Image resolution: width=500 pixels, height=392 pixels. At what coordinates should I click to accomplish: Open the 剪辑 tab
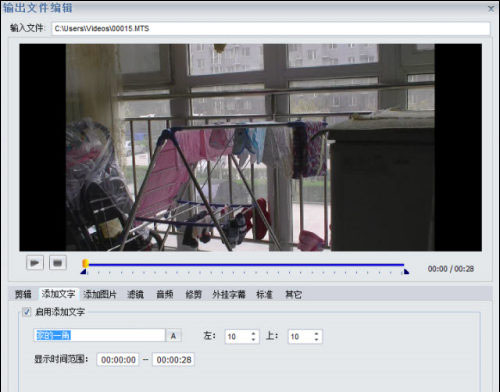pyautogui.click(x=23, y=294)
